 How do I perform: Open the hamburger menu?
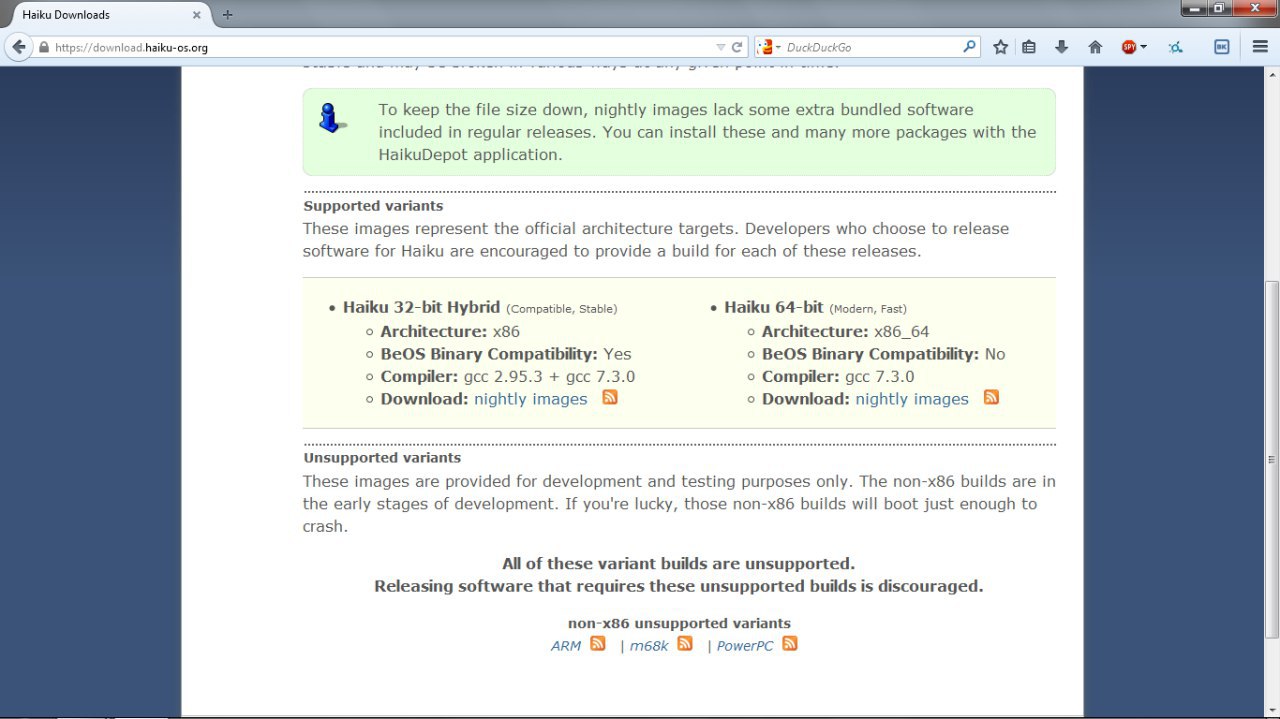tap(1260, 47)
